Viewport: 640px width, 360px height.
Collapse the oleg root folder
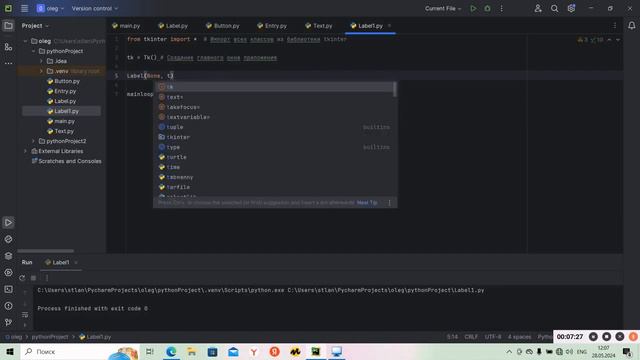pyautogui.click(x=26, y=41)
